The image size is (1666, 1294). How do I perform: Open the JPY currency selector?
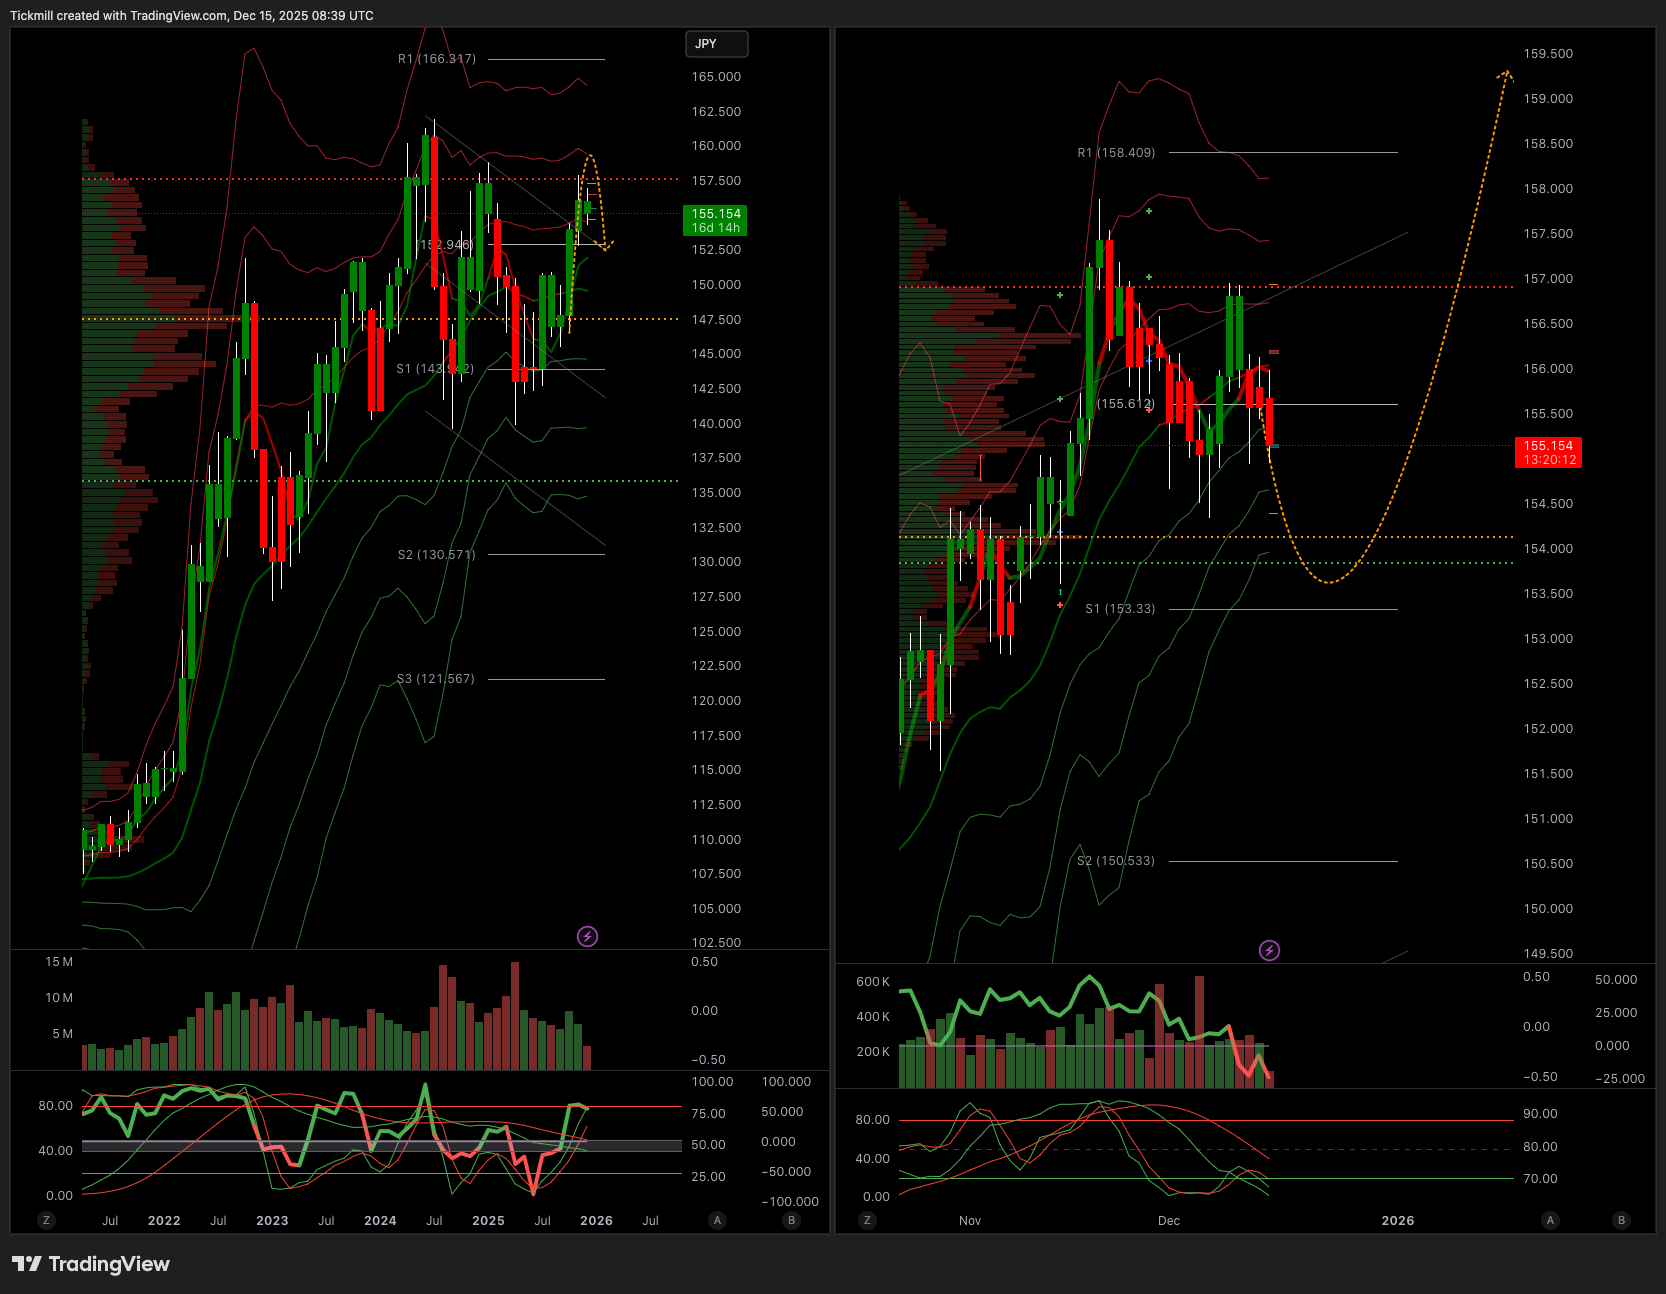(716, 44)
